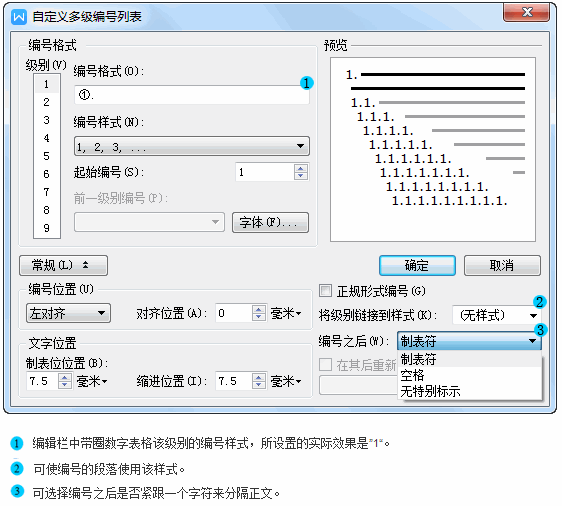The width and height of the screenshot is (562, 506).
Task: Select level 3 in the 级别 list
Action: pos(47,120)
